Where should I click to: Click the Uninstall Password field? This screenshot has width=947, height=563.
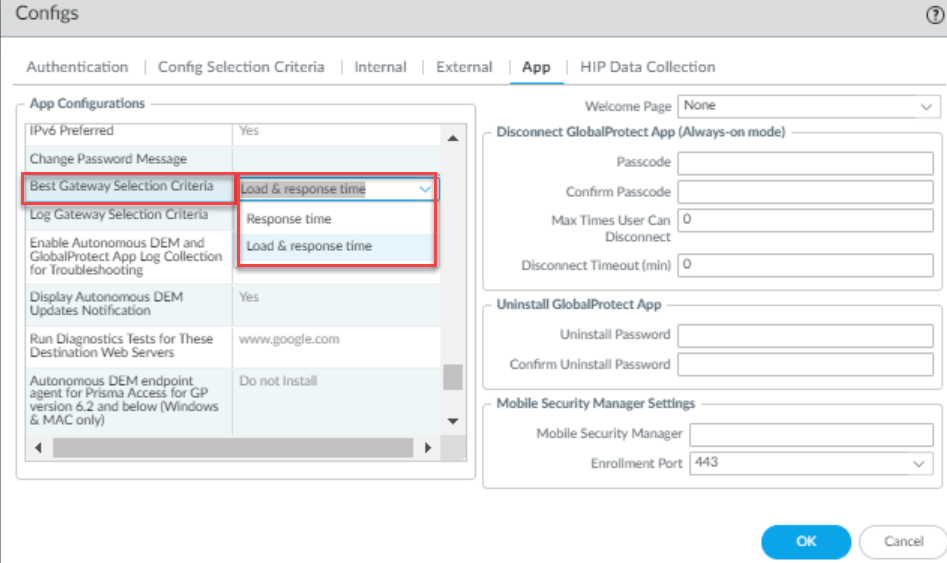pos(805,335)
